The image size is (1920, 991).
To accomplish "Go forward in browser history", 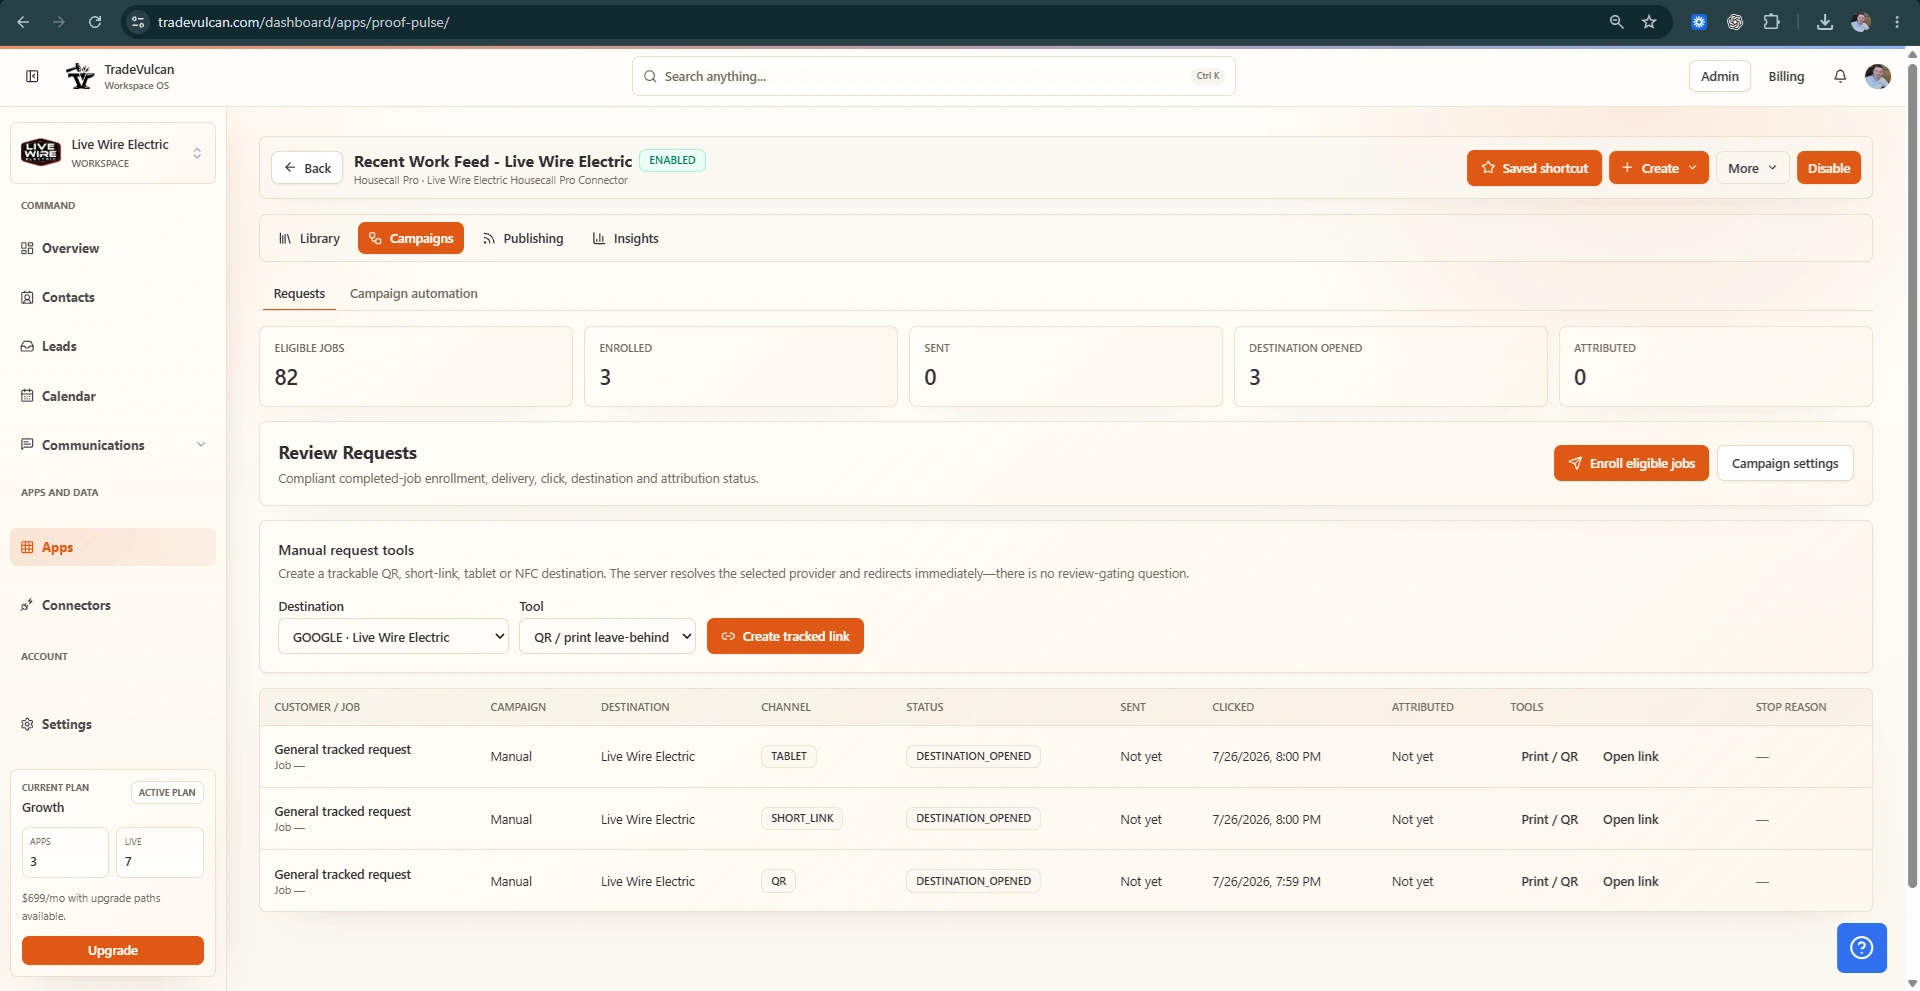I will point(59,22).
